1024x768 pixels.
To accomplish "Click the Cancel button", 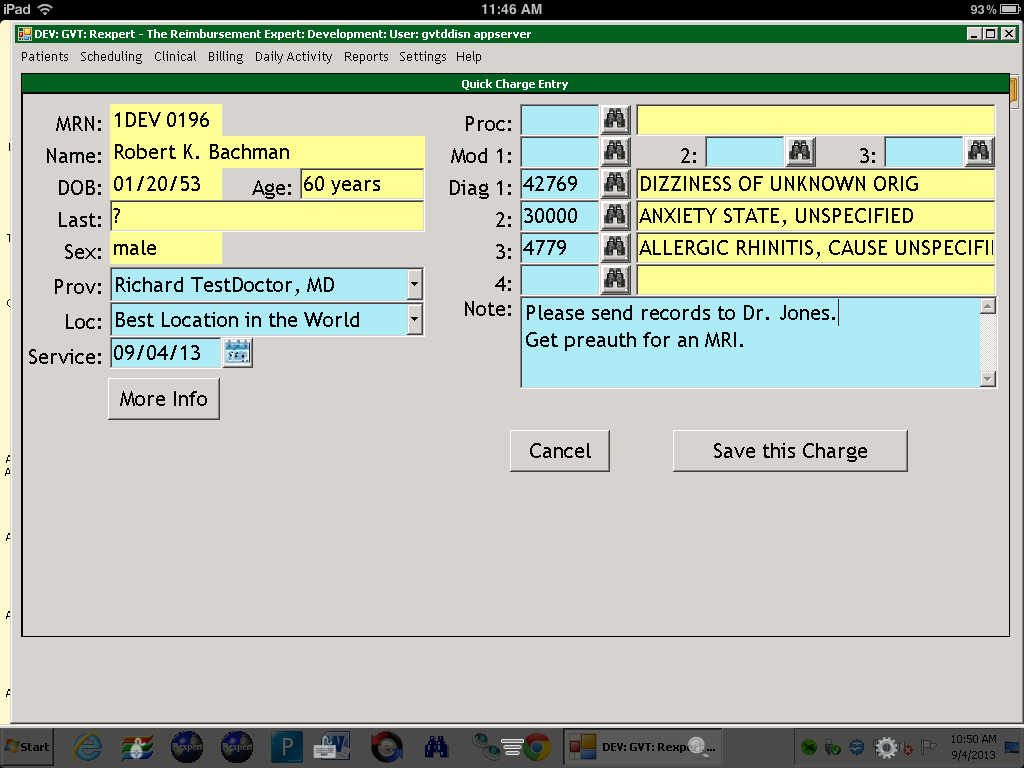I will (x=560, y=451).
